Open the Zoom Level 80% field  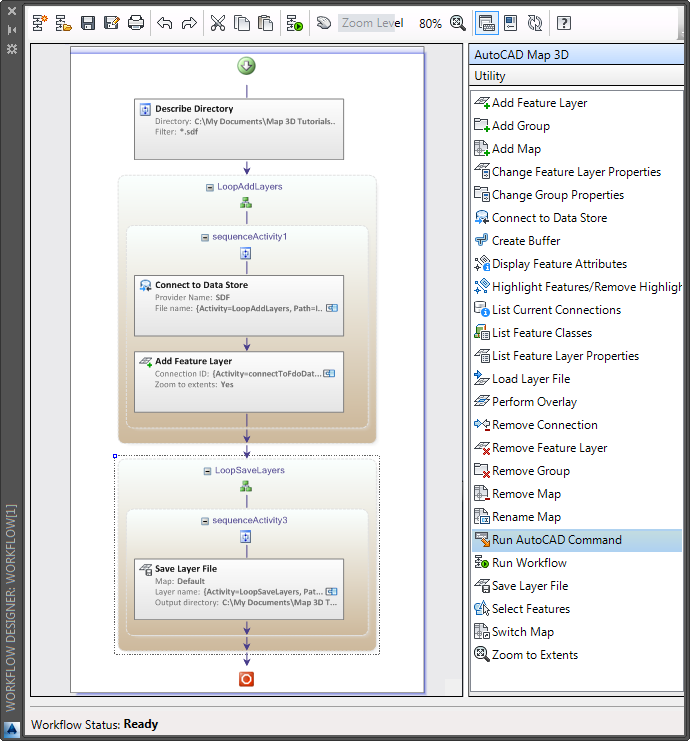pos(390,23)
